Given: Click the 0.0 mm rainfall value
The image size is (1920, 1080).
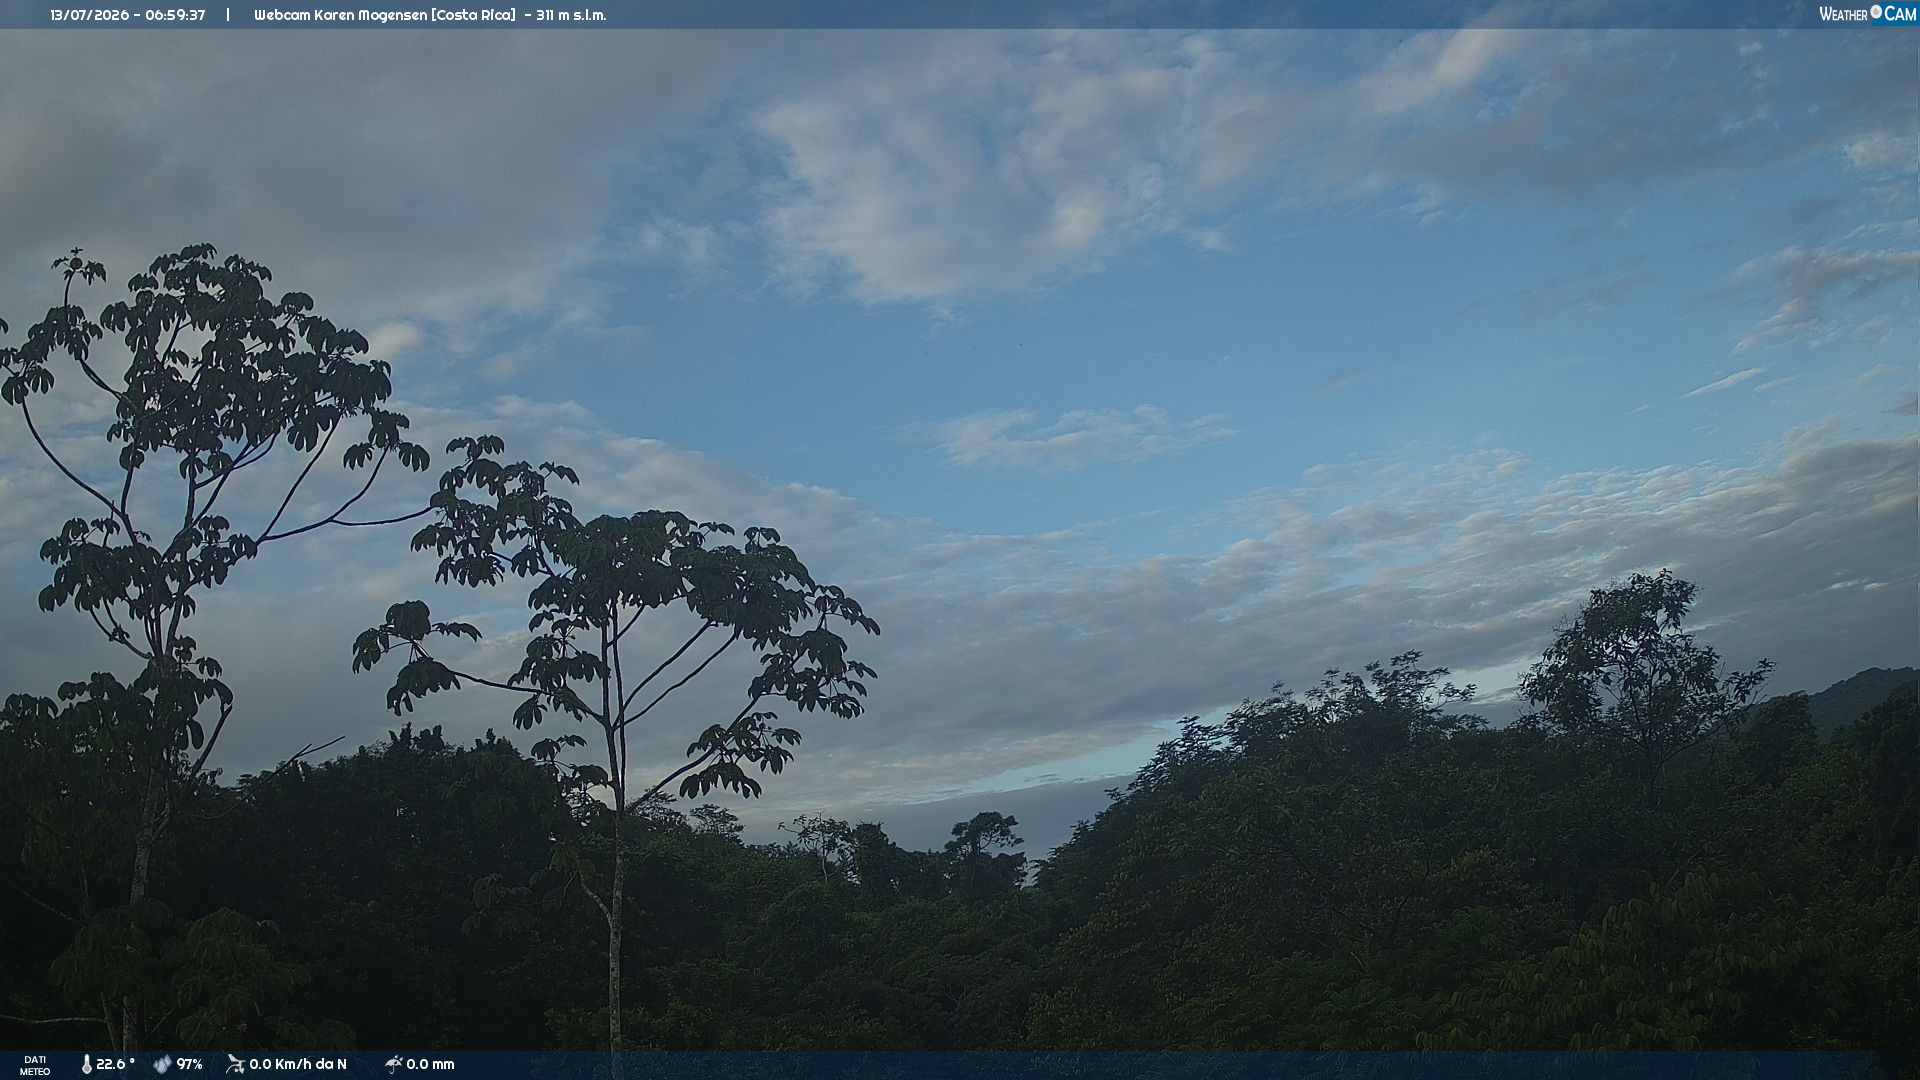Looking at the screenshot, I should 430,1064.
